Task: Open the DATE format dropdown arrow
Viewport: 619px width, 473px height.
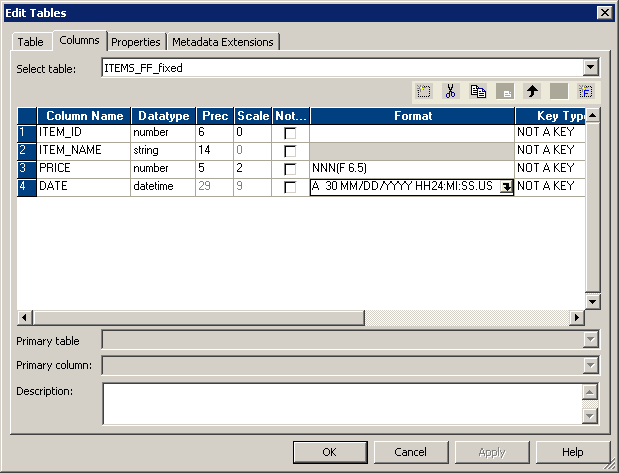Action: tap(506, 187)
